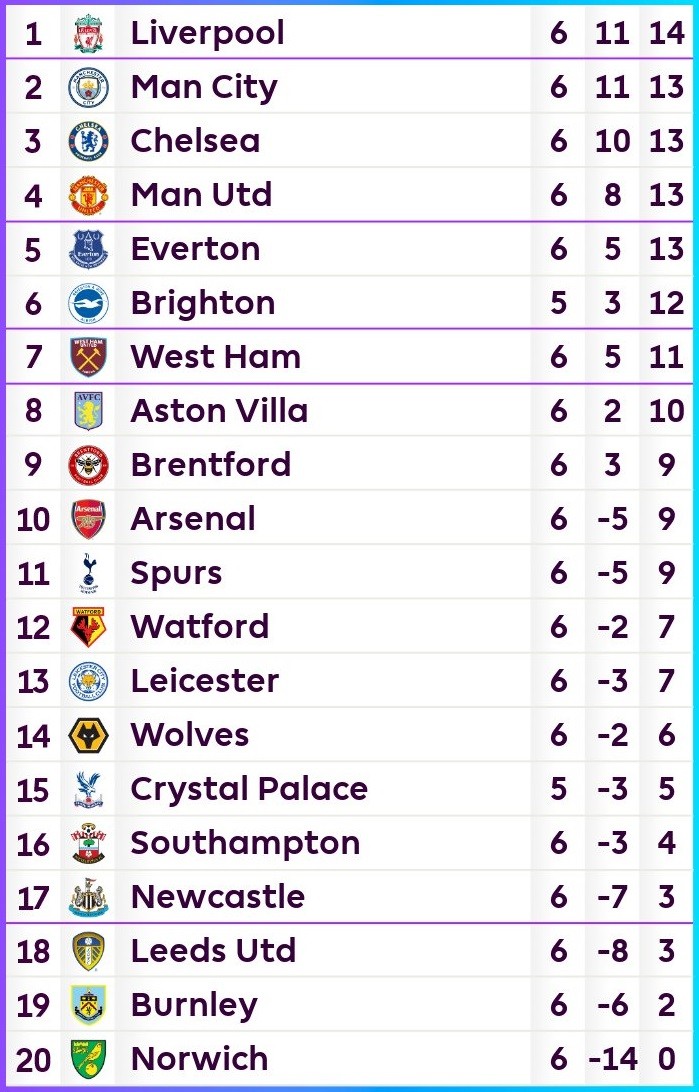Select the Wolves wolf-head badge
This screenshot has width=699, height=1092.
pyautogui.click(x=88, y=735)
